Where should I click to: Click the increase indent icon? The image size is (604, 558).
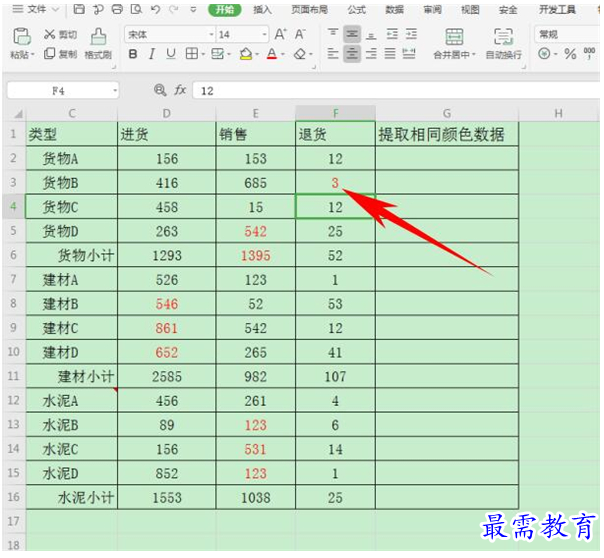pyautogui.click(x=411, y=34)
